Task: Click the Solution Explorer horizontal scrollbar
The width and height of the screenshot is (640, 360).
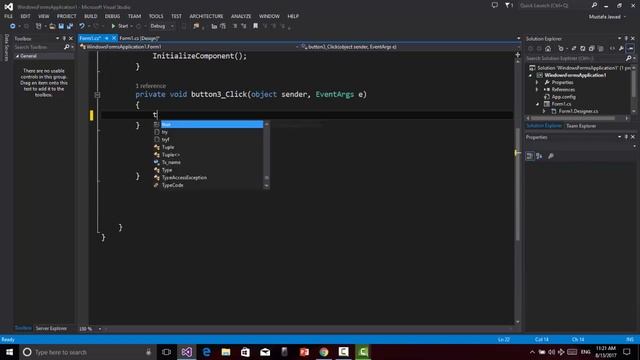Action: 572,118
